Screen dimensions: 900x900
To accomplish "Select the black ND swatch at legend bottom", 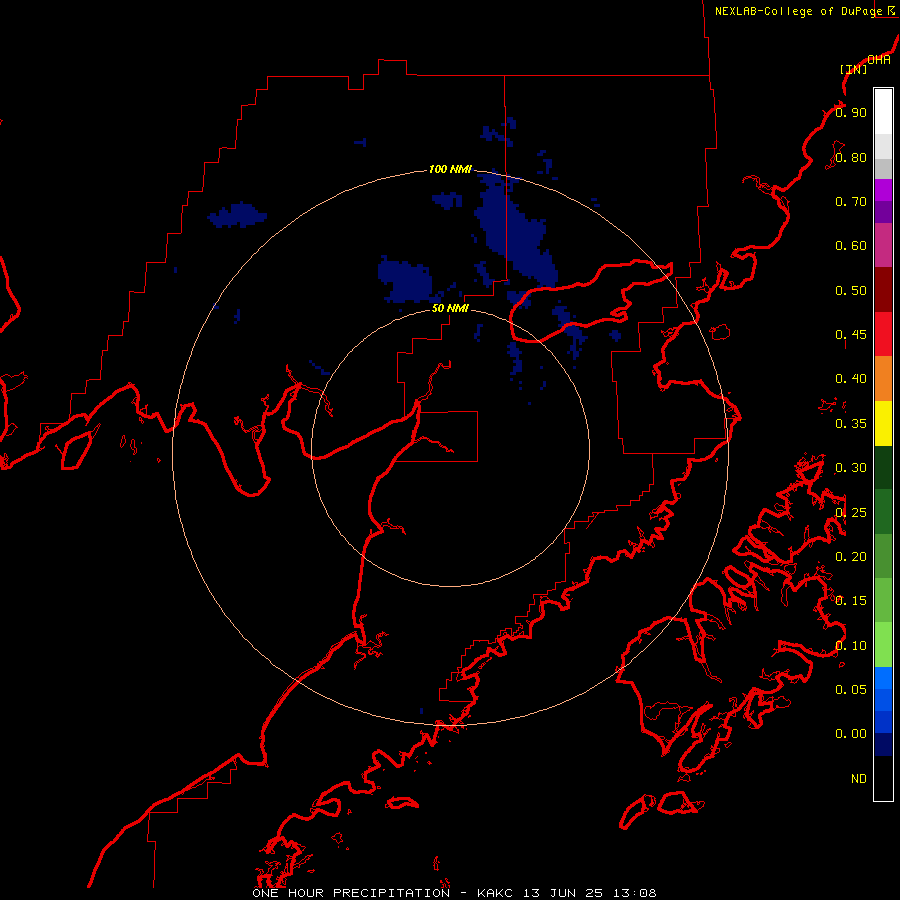I will click(x=883, y=778).
